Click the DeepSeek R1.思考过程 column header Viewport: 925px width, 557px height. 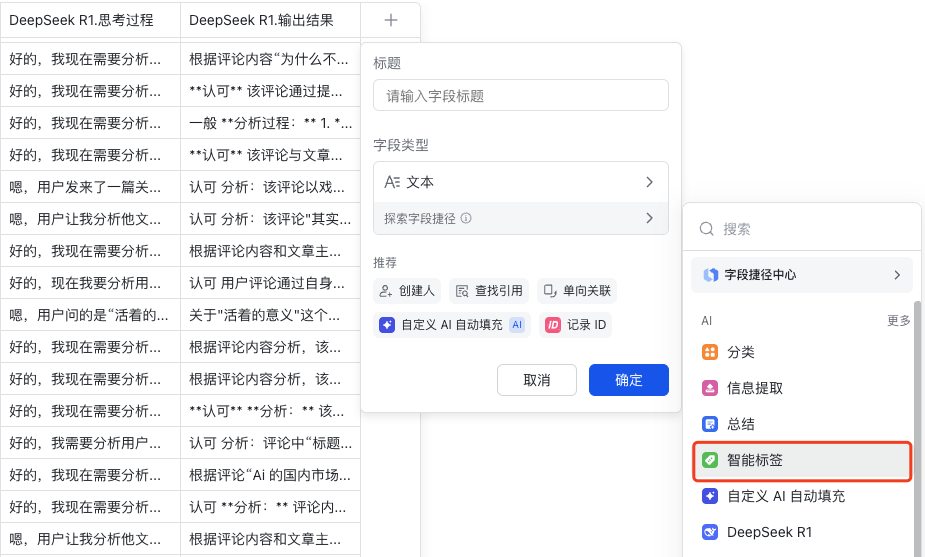click(x=91, y=20)
